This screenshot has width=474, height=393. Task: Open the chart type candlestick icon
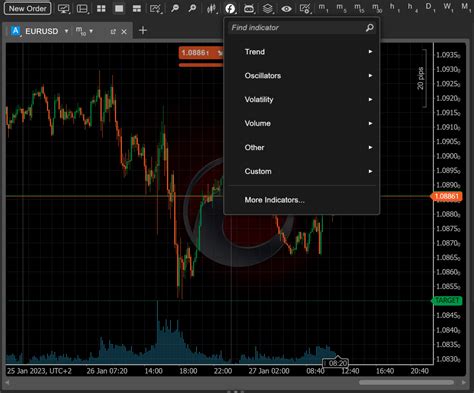[x=211, y=8]
